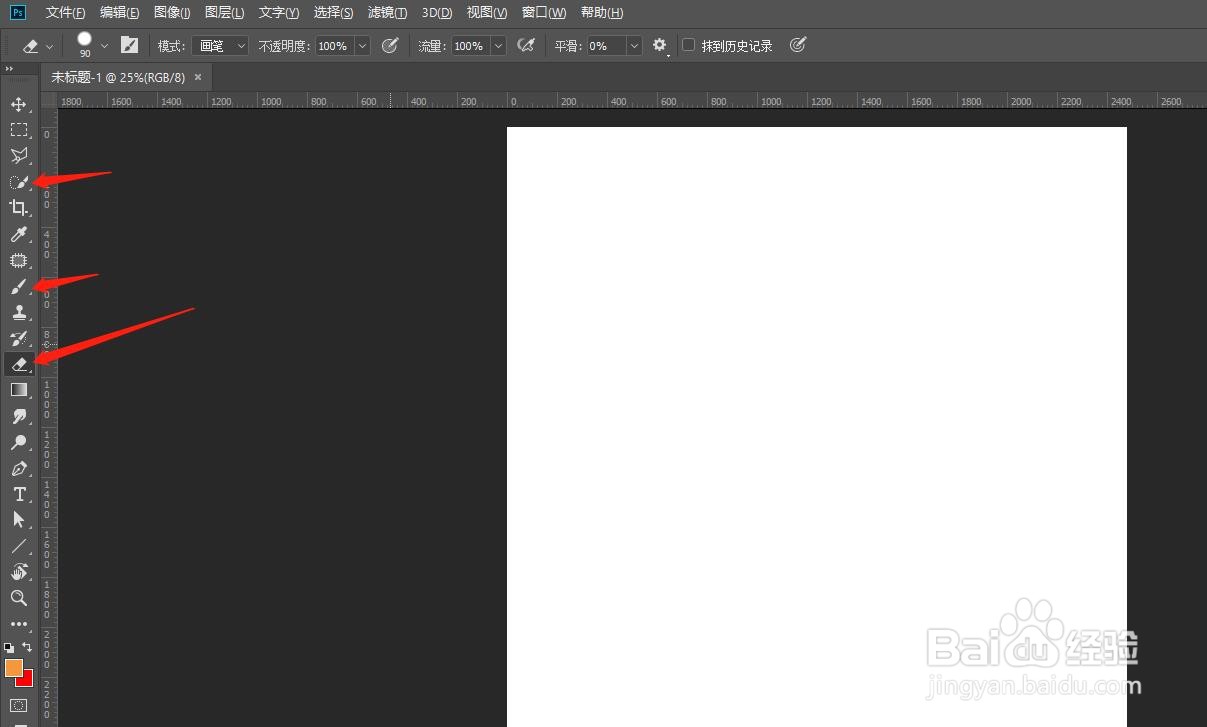Select the Crop tool
Screen dimensions: 1207x727
20,208
